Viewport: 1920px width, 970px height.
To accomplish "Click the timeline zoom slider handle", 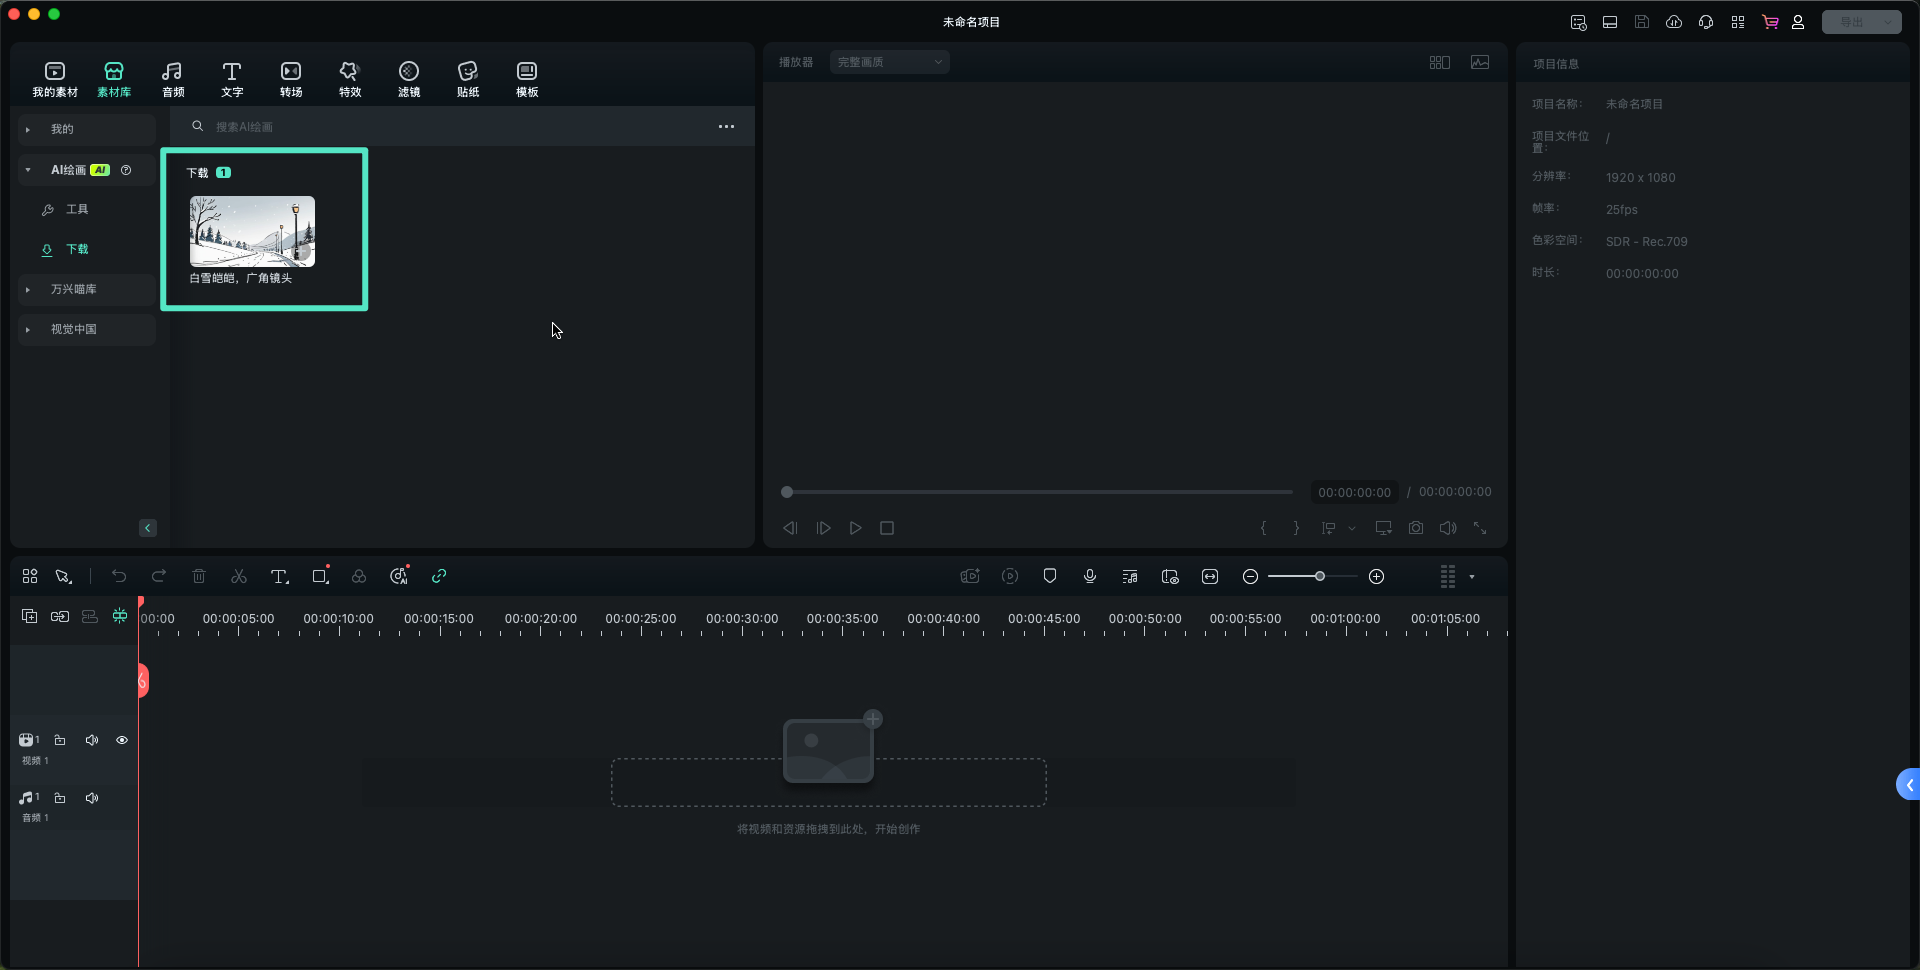I will [x=1320, y=577].
